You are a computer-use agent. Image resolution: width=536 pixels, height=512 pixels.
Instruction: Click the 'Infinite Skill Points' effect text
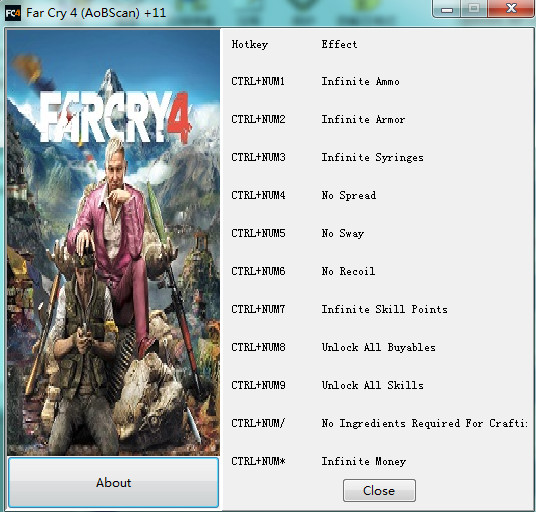[x=384, y=309]
